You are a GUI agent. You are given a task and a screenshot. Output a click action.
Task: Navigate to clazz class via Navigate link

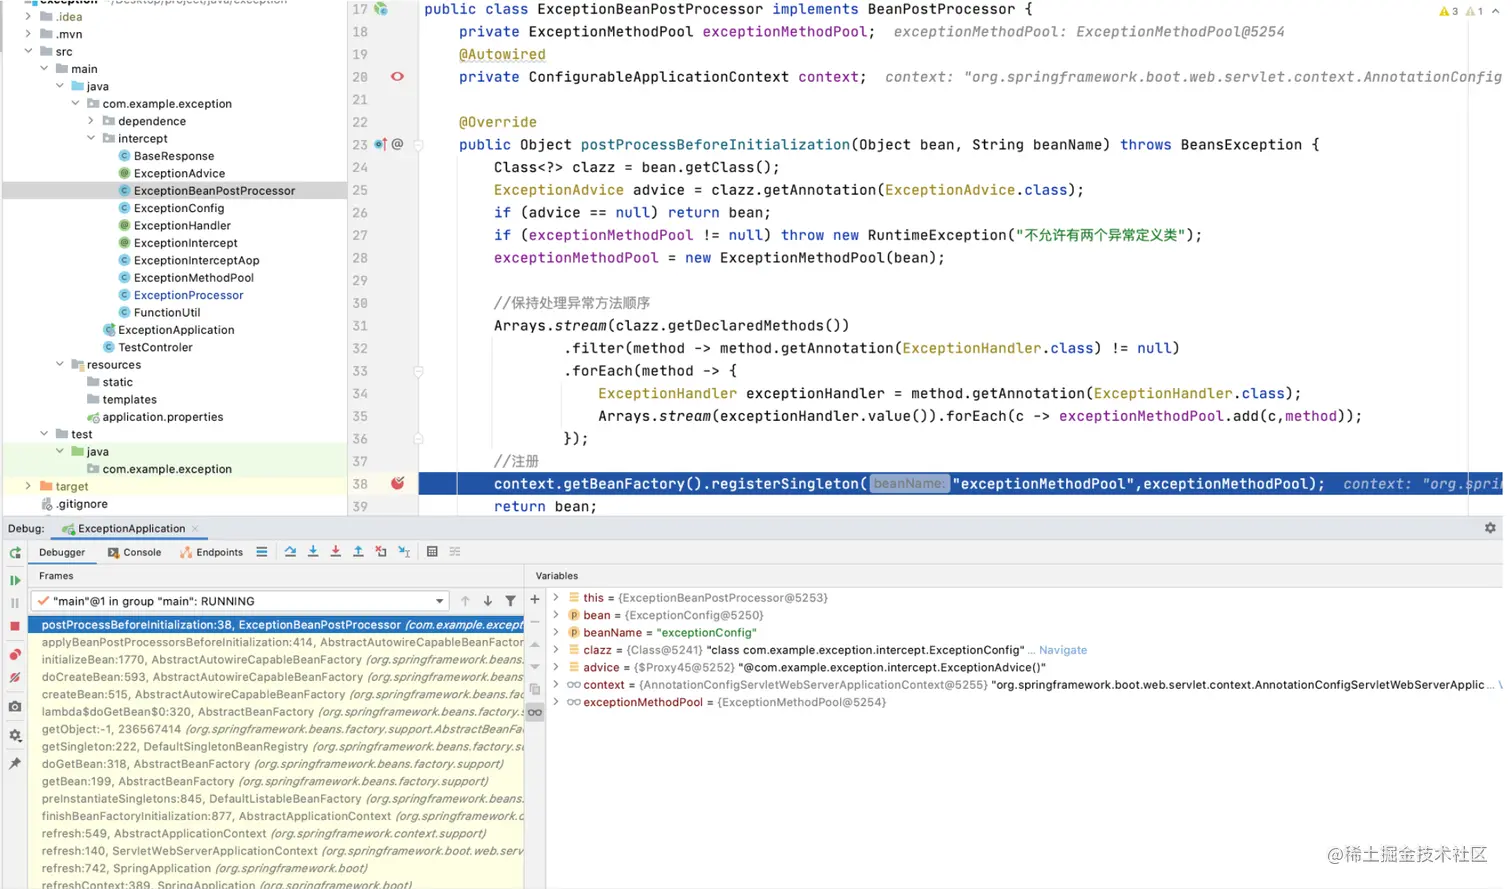coord(1062,650)
